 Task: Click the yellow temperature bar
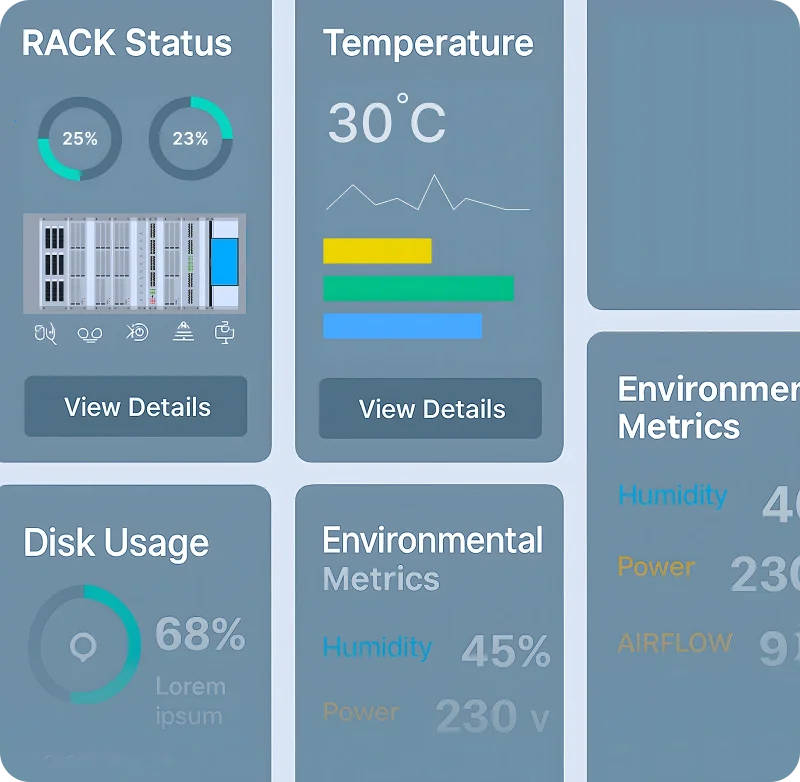tap(377, 250)
